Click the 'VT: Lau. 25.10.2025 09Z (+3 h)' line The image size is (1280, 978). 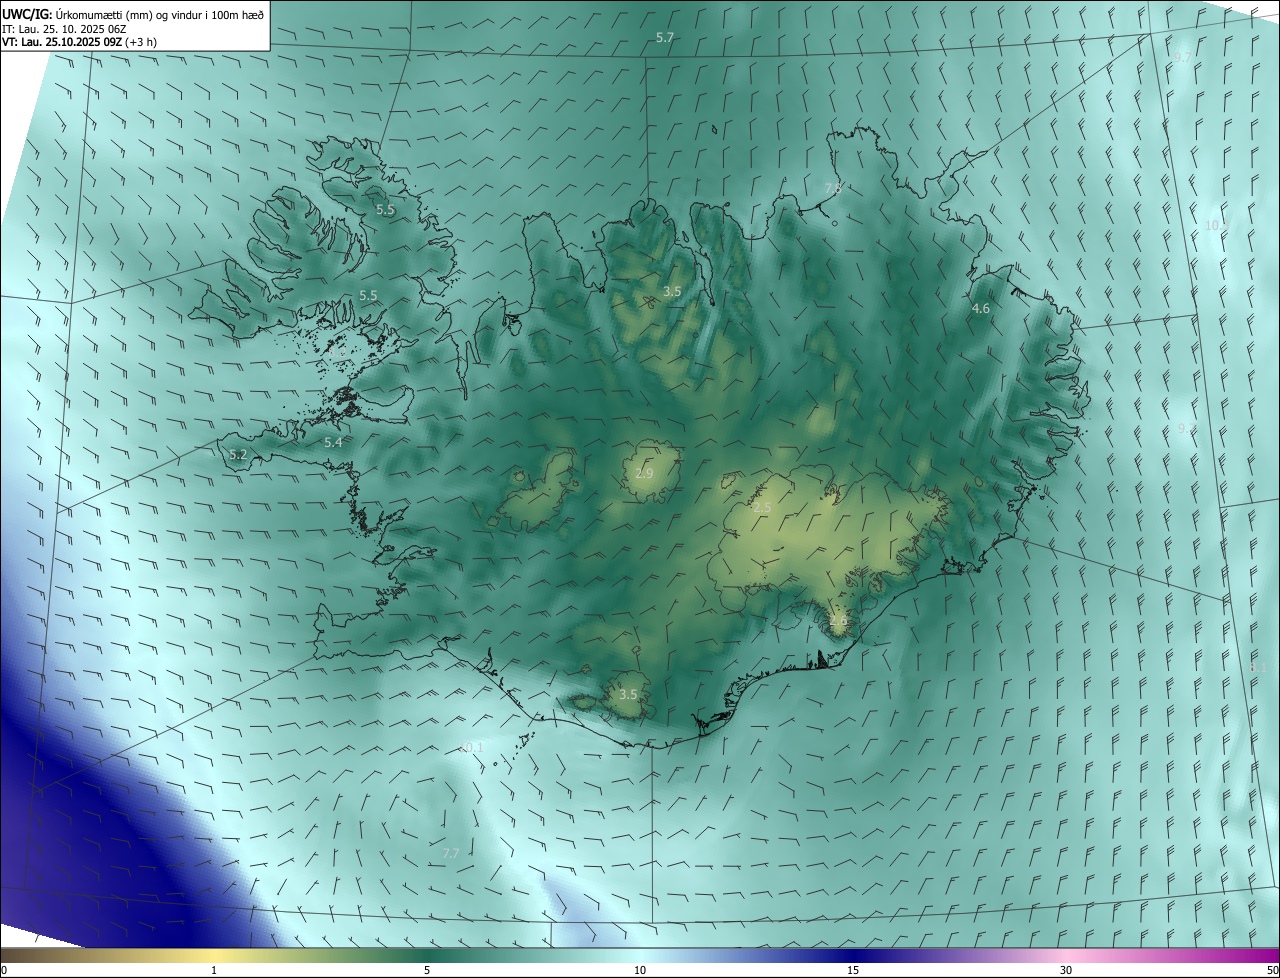[x=79, y=43]
